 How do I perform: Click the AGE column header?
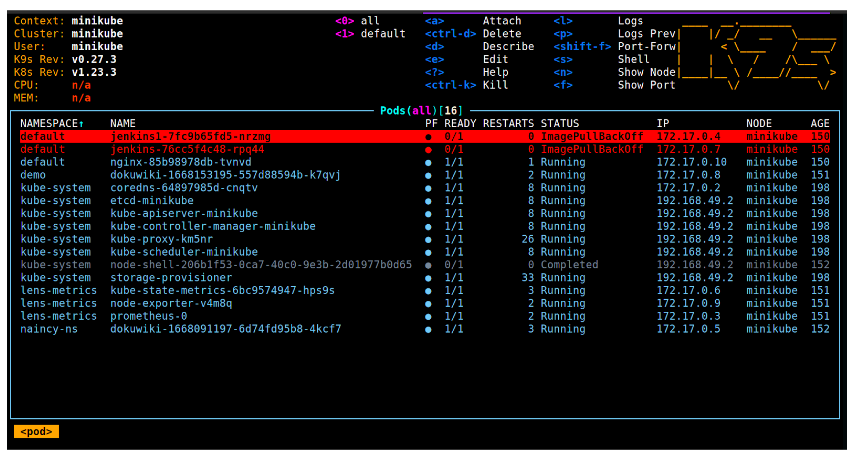pyautogui.click(x=820, y=124)
